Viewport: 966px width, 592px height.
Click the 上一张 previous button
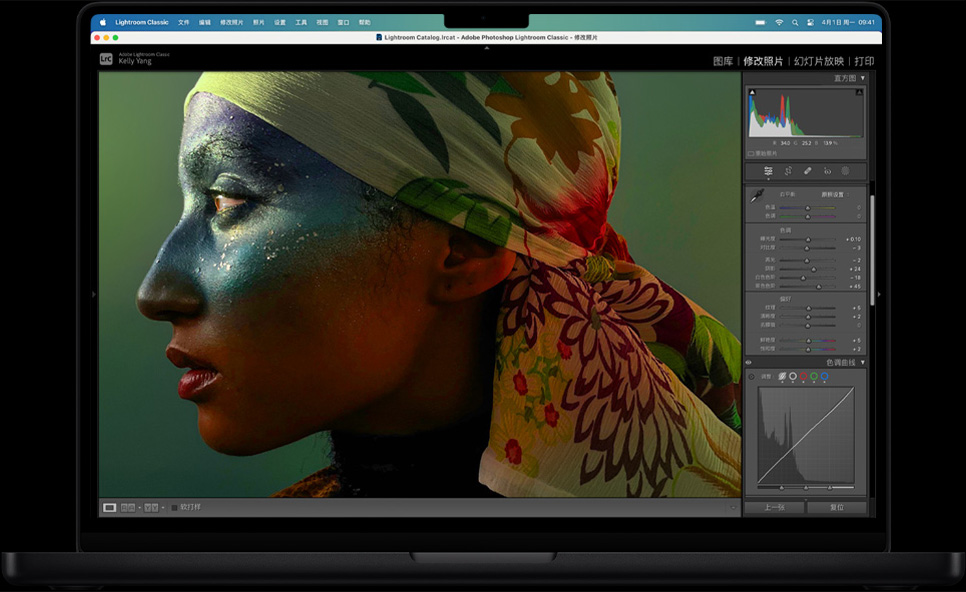(x=774, y=507)
